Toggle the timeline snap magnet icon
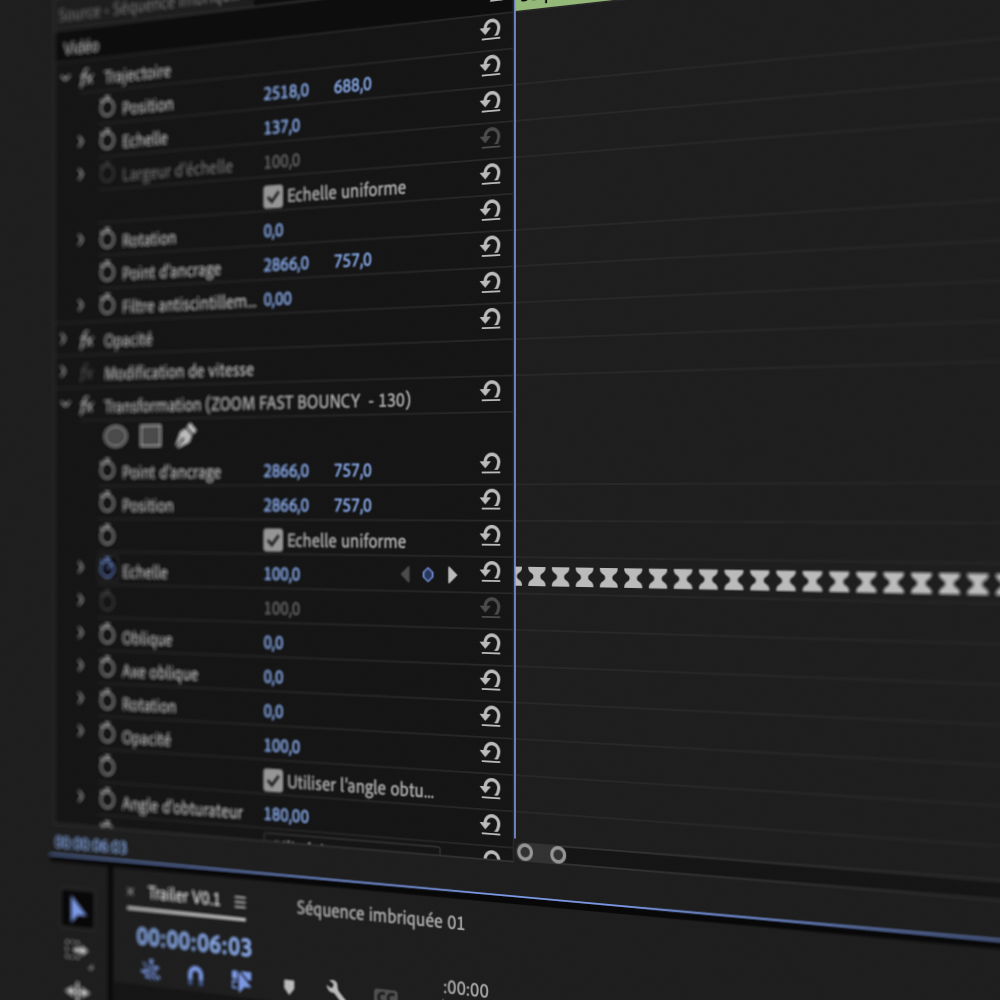 195,973
